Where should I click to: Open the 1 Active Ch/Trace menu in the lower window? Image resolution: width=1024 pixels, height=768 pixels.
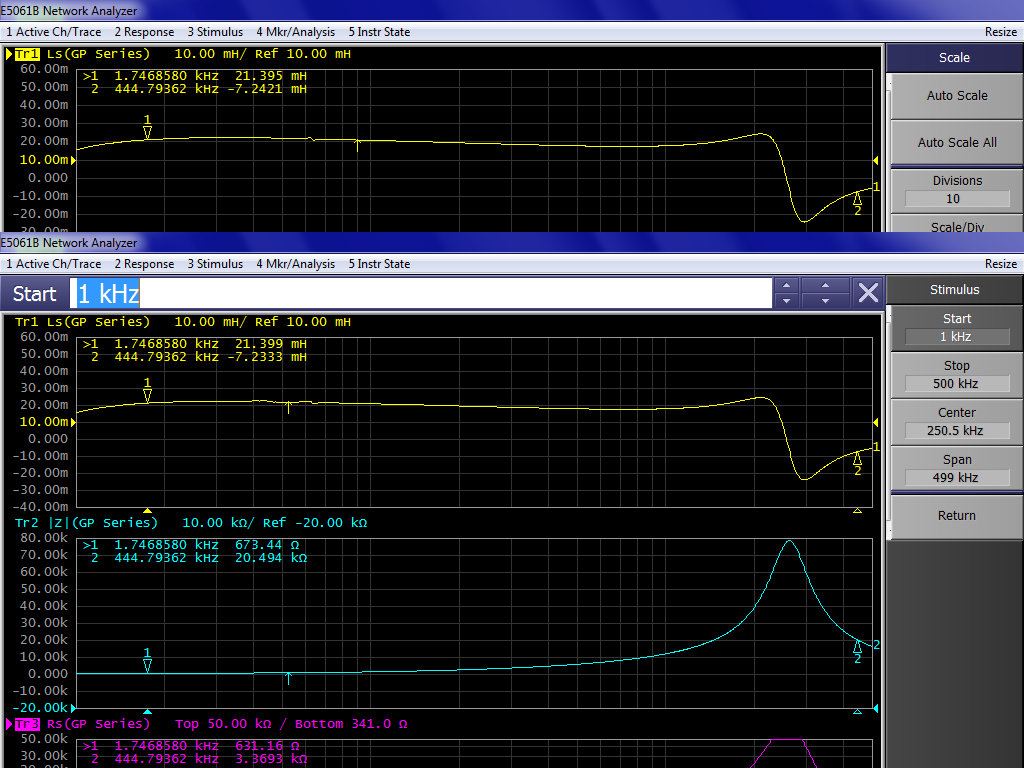[54, 264]
